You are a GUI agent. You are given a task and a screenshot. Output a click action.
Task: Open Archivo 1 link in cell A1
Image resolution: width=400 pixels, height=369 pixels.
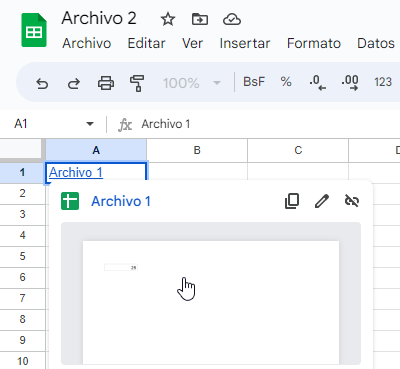(76, 173)
